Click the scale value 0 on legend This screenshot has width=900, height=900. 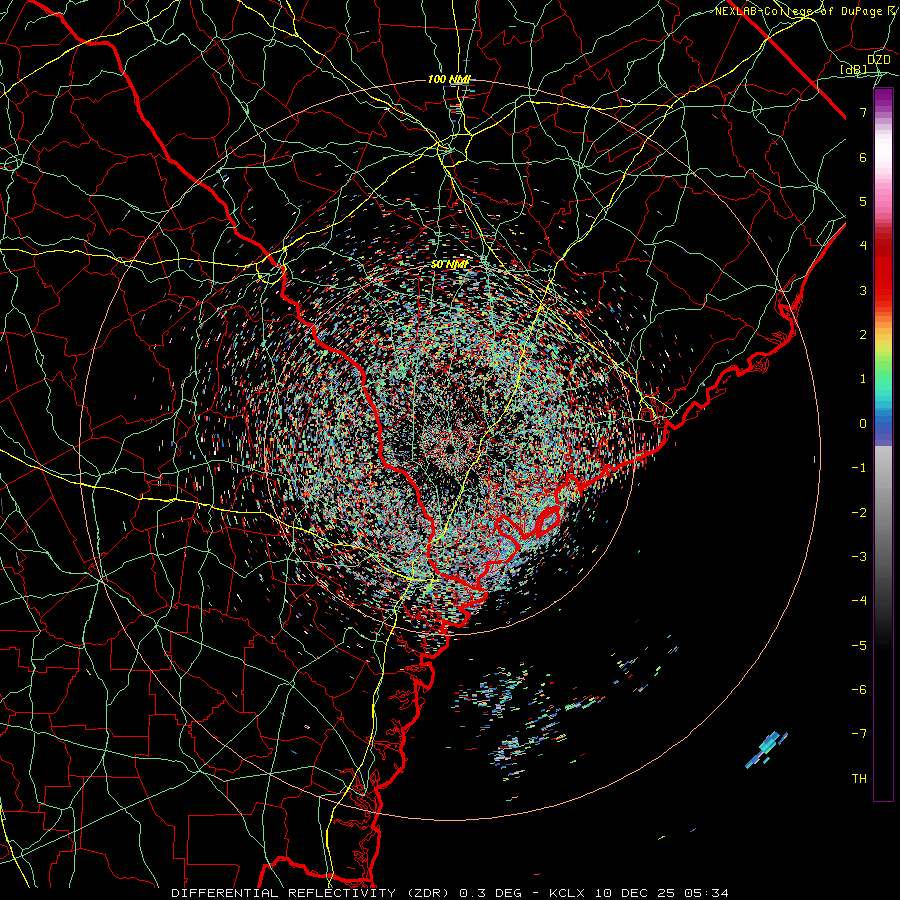(863, 424)
